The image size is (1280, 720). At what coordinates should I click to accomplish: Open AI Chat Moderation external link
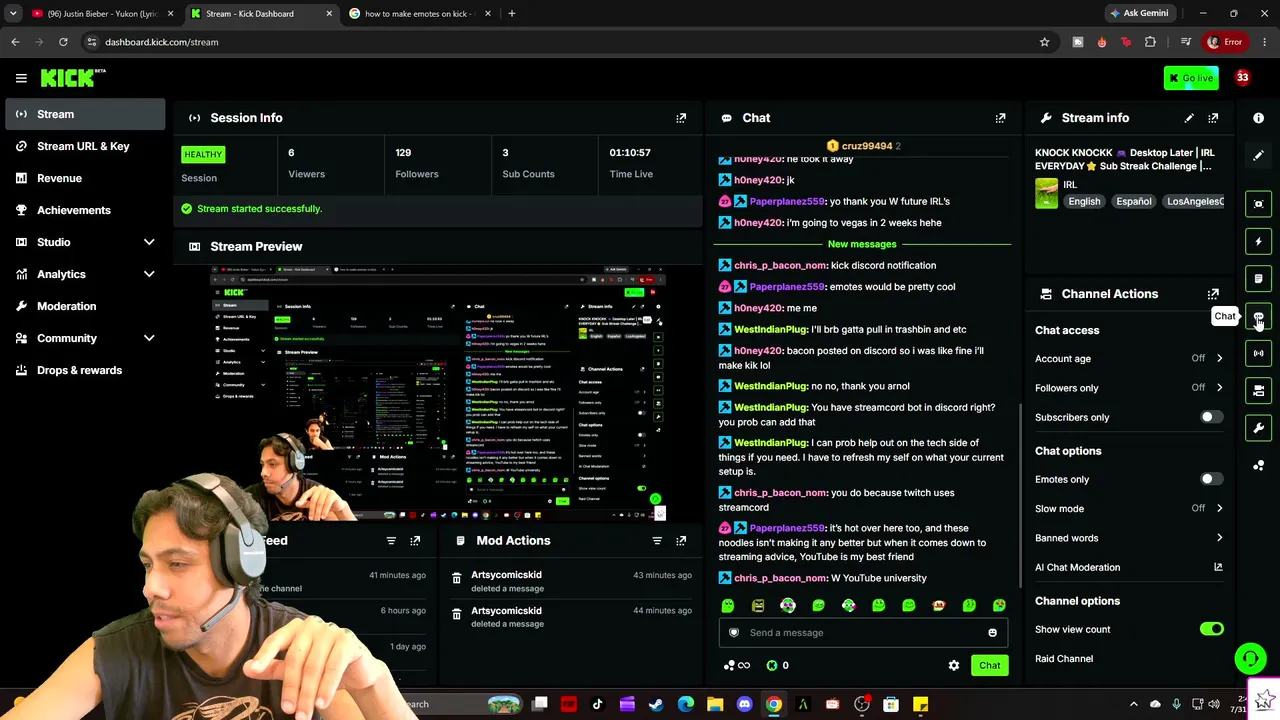tap(1218, 567)
